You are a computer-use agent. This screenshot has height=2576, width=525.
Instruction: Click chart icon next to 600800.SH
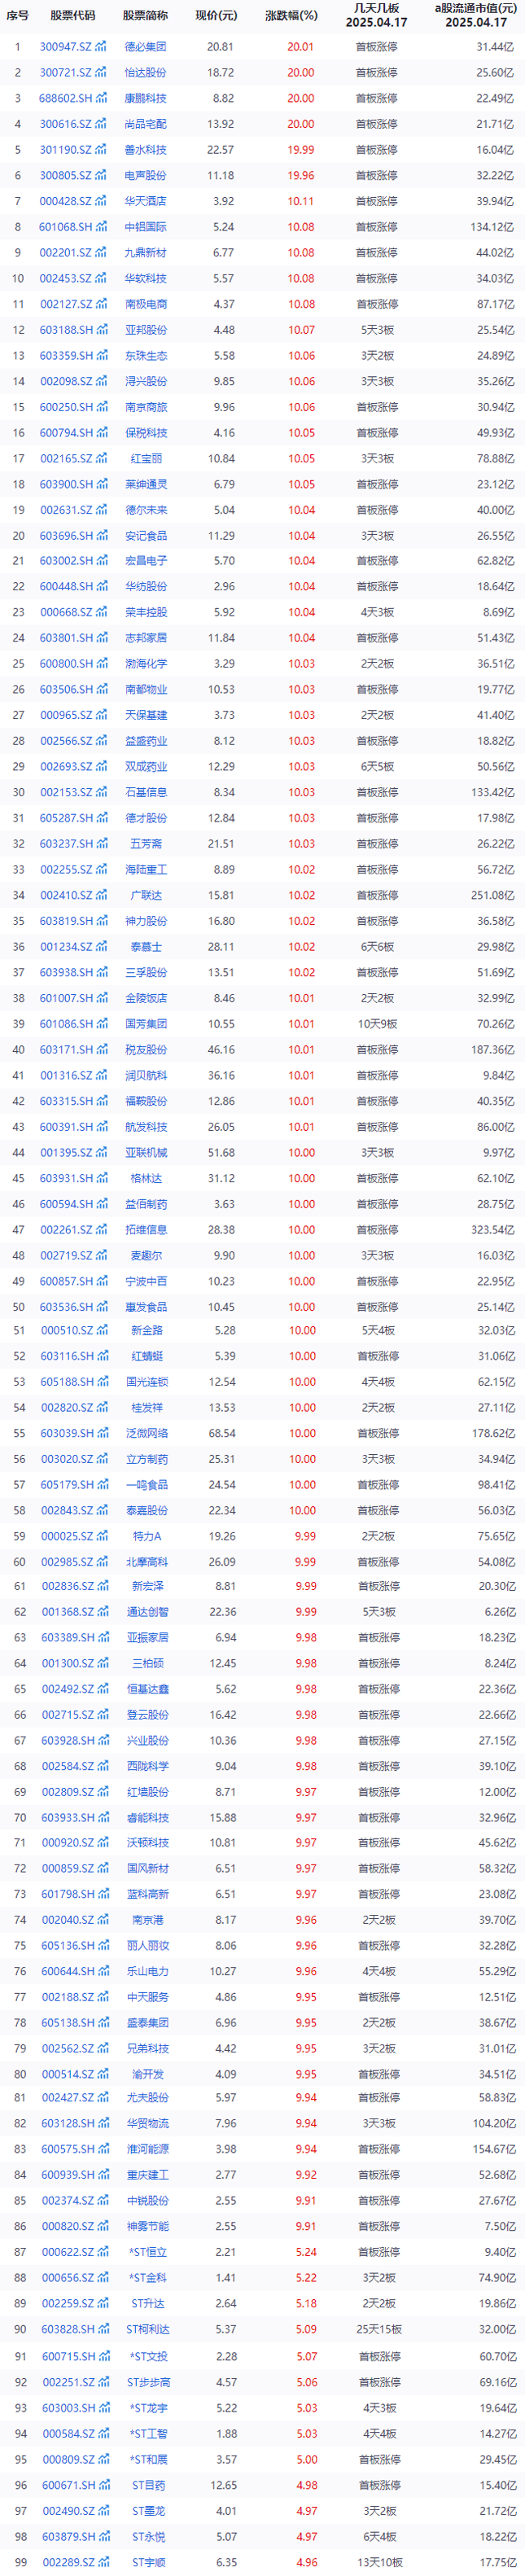pos(101,663)
